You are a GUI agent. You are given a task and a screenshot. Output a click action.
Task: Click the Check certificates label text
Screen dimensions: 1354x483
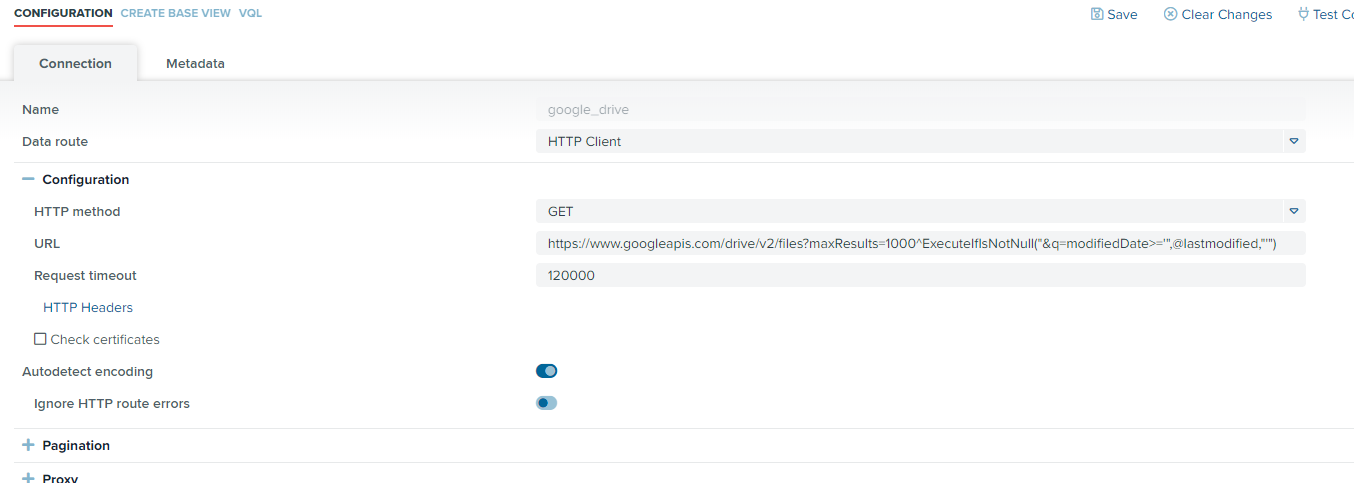coord(105,340)
